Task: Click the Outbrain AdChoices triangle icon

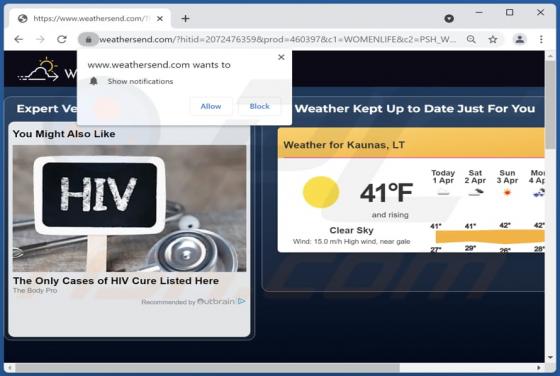Action: pyautogui.click(x=242, y=301)
